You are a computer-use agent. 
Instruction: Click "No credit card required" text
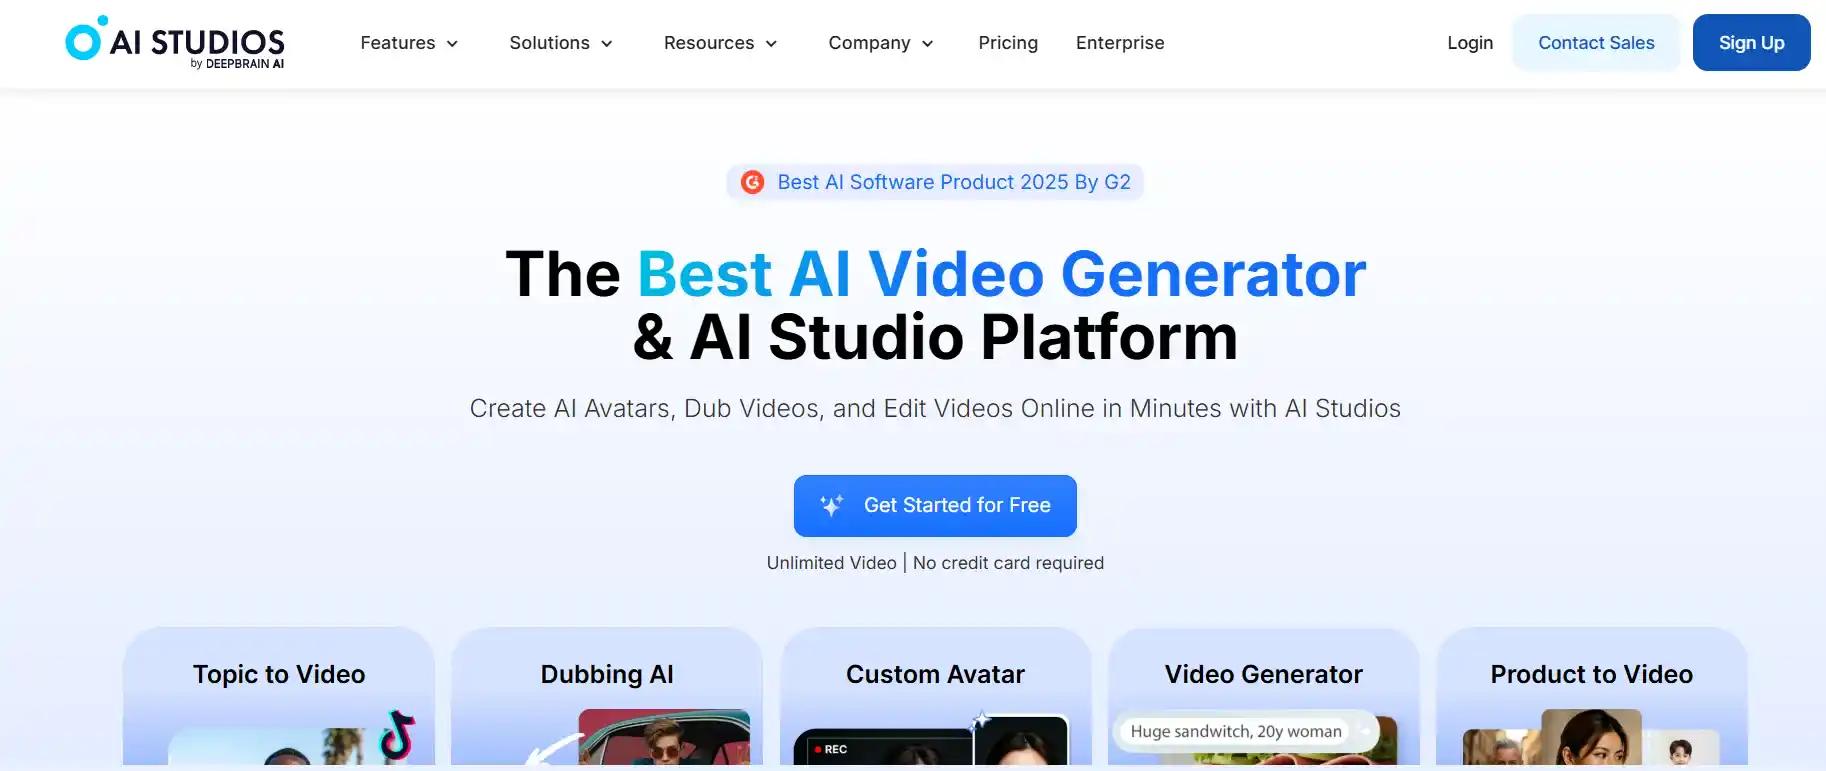click(1008, 563)
